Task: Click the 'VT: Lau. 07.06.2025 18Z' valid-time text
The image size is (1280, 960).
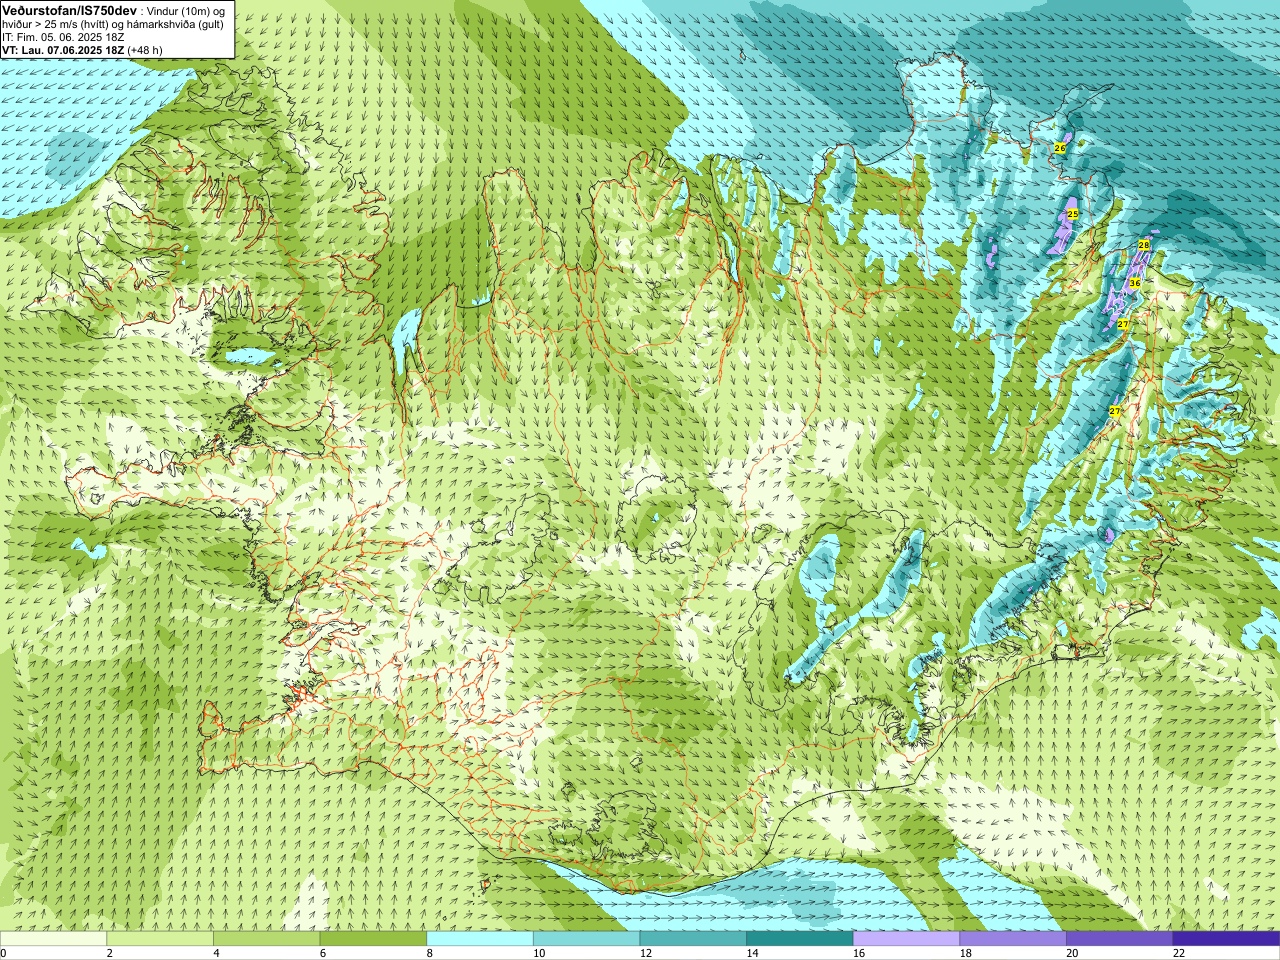Action: click(x=64, y=50)
